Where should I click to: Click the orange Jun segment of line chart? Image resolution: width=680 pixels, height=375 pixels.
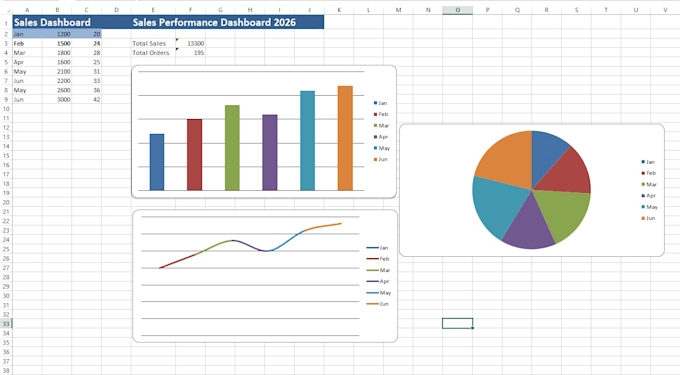pos(322,226)
